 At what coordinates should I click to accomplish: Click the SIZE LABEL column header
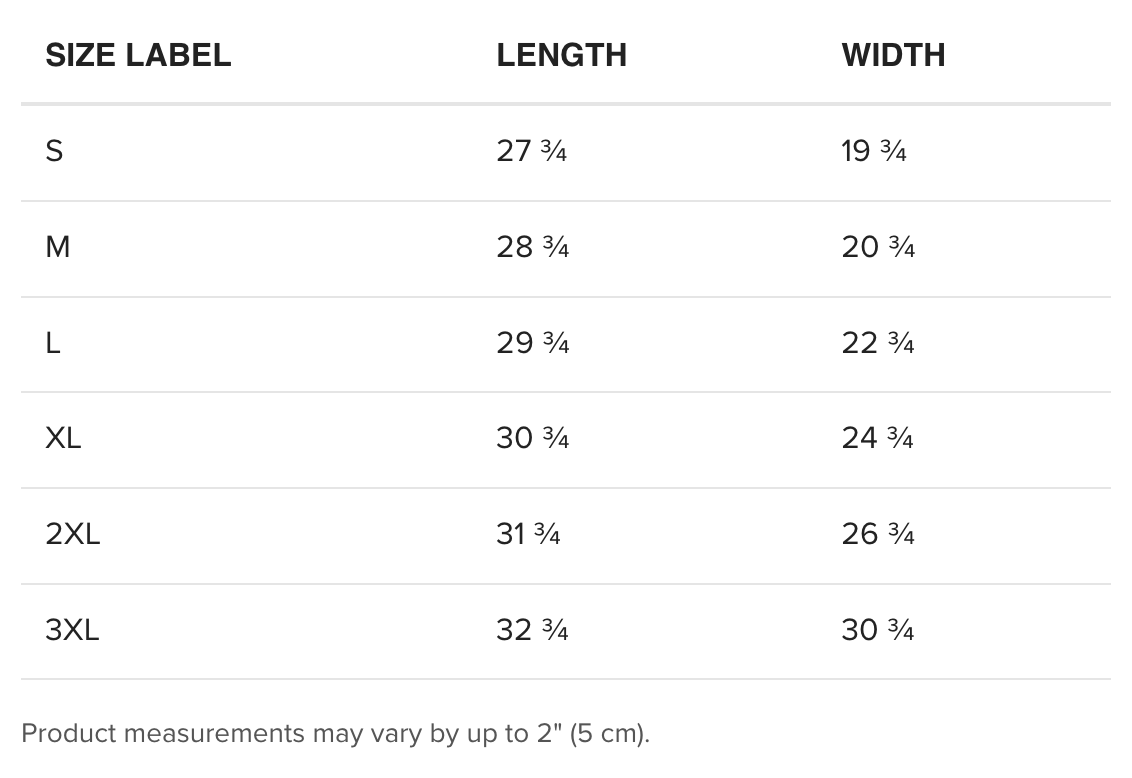[138, 56]
